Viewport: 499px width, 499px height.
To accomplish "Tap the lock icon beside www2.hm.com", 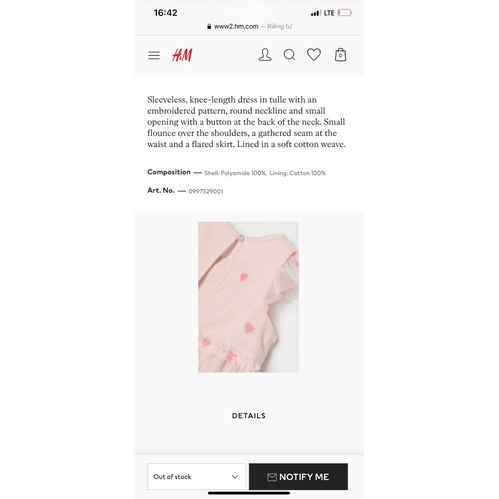I will (209, 26).
